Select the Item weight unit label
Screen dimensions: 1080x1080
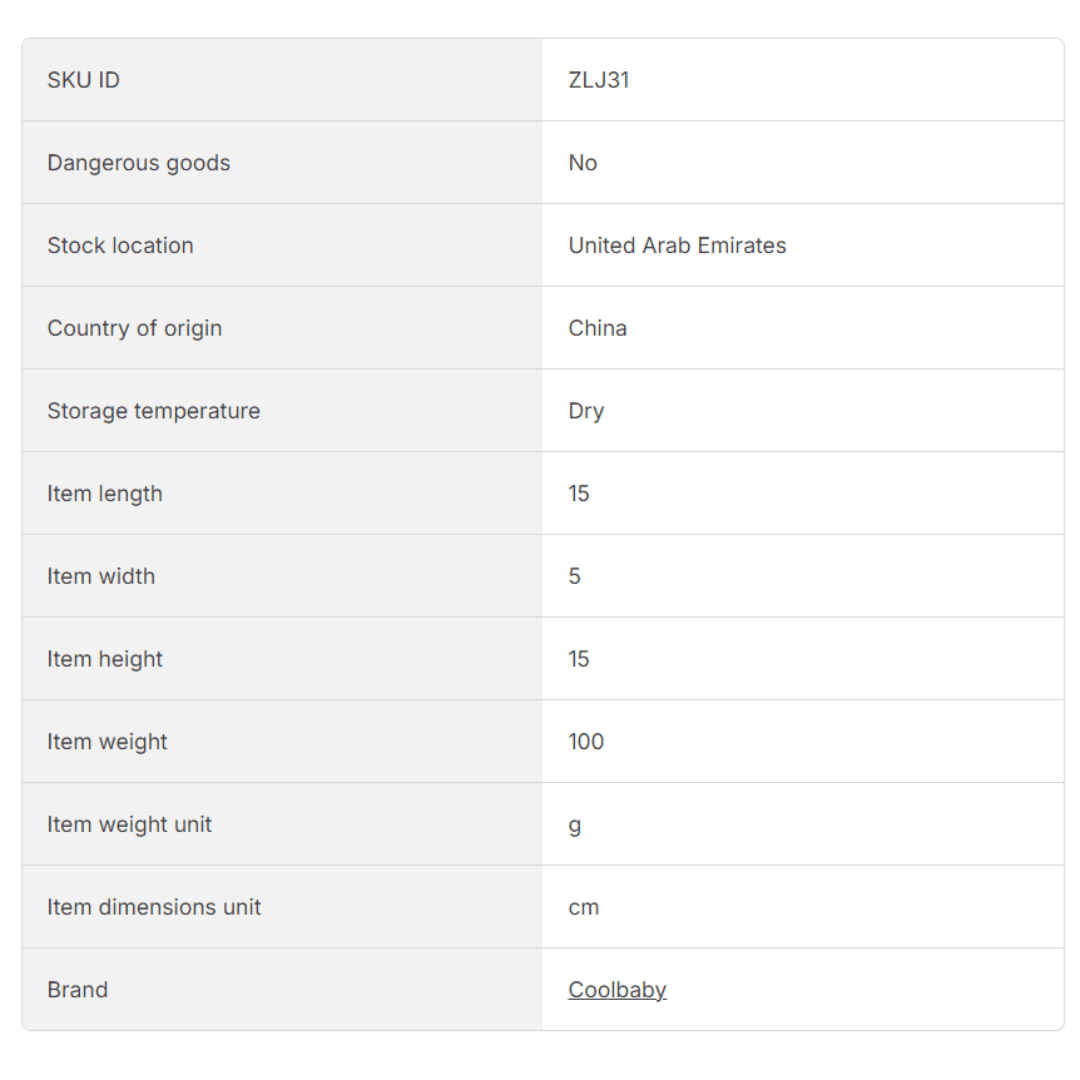[x=129, y=825]
